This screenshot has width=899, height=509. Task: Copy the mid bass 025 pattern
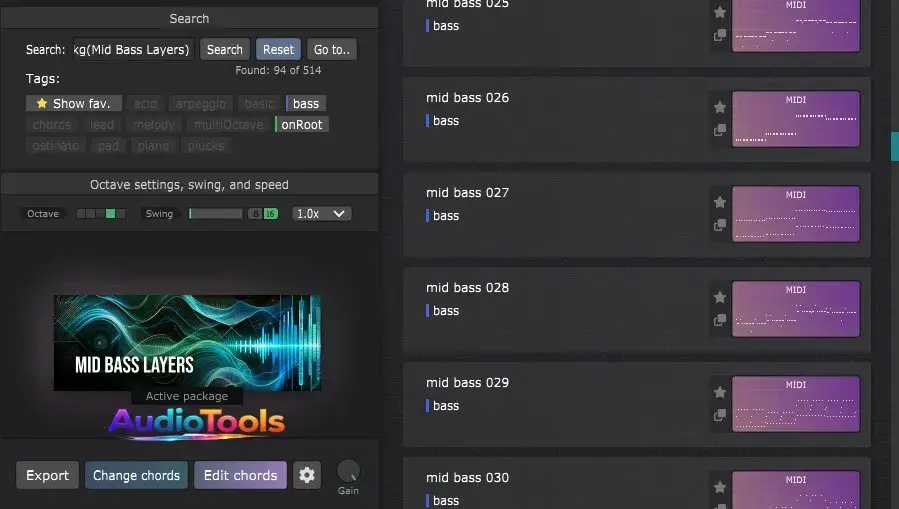[720, 35]
